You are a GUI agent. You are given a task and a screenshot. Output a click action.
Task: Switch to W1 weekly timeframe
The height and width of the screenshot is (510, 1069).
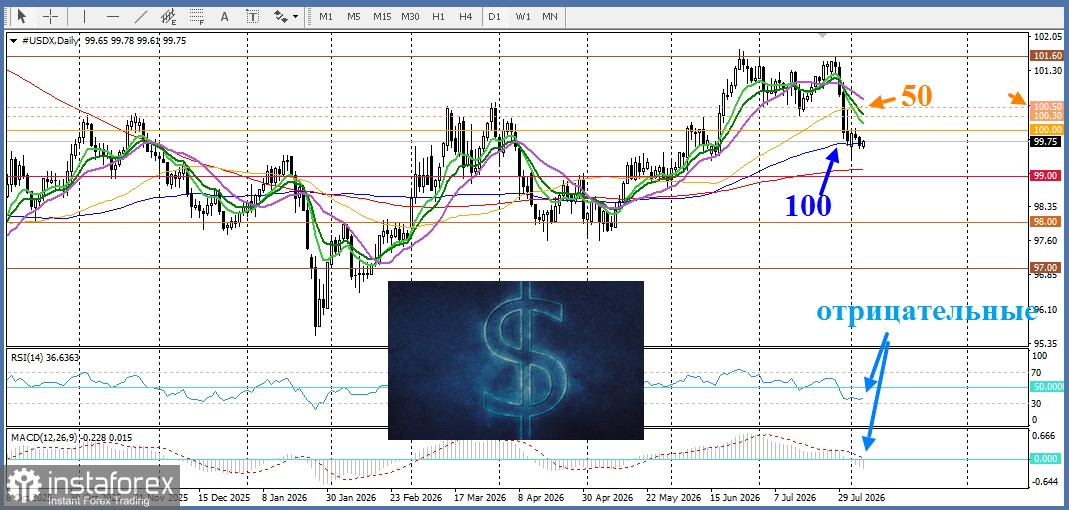523,16
